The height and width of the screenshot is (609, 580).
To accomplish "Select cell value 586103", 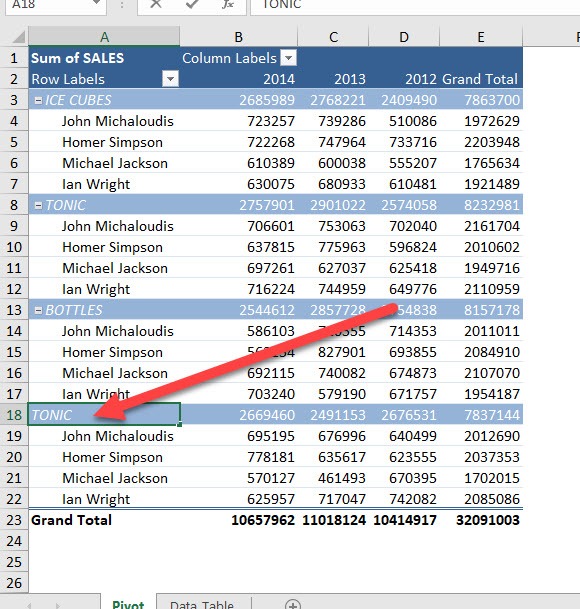I will click(239, 331).
